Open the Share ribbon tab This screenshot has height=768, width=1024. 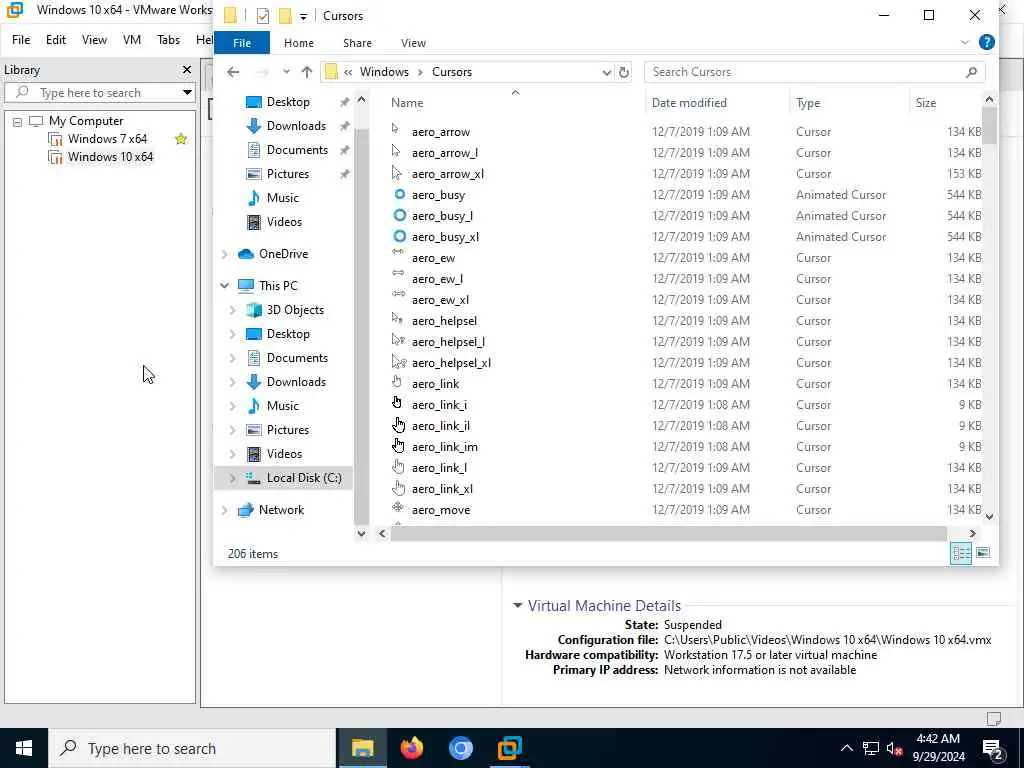357,42
